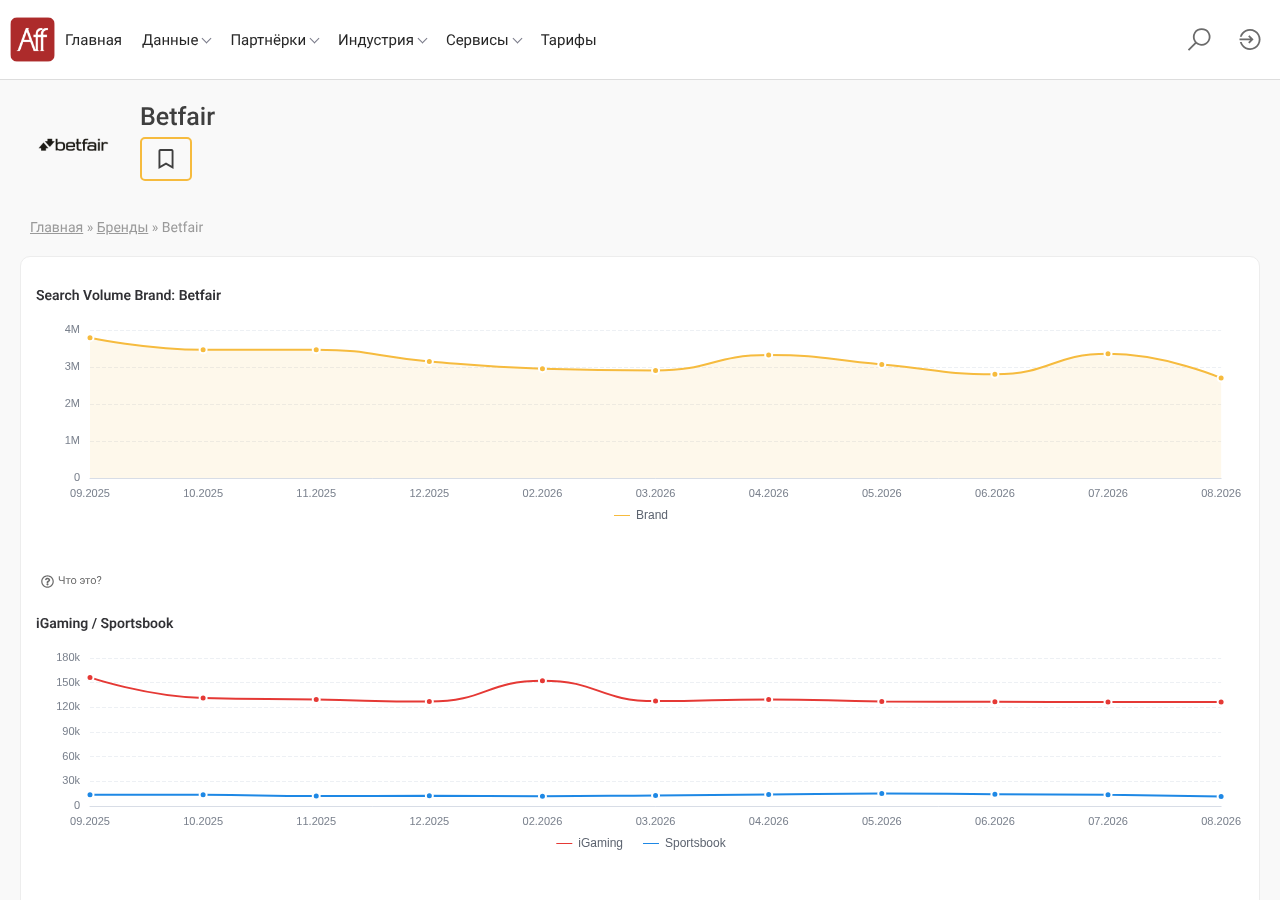Click the 08.2026 point on Brand chart
Image resolution: width=1280 pixels, height=900 pixels.
click(x=1221, y=378)
